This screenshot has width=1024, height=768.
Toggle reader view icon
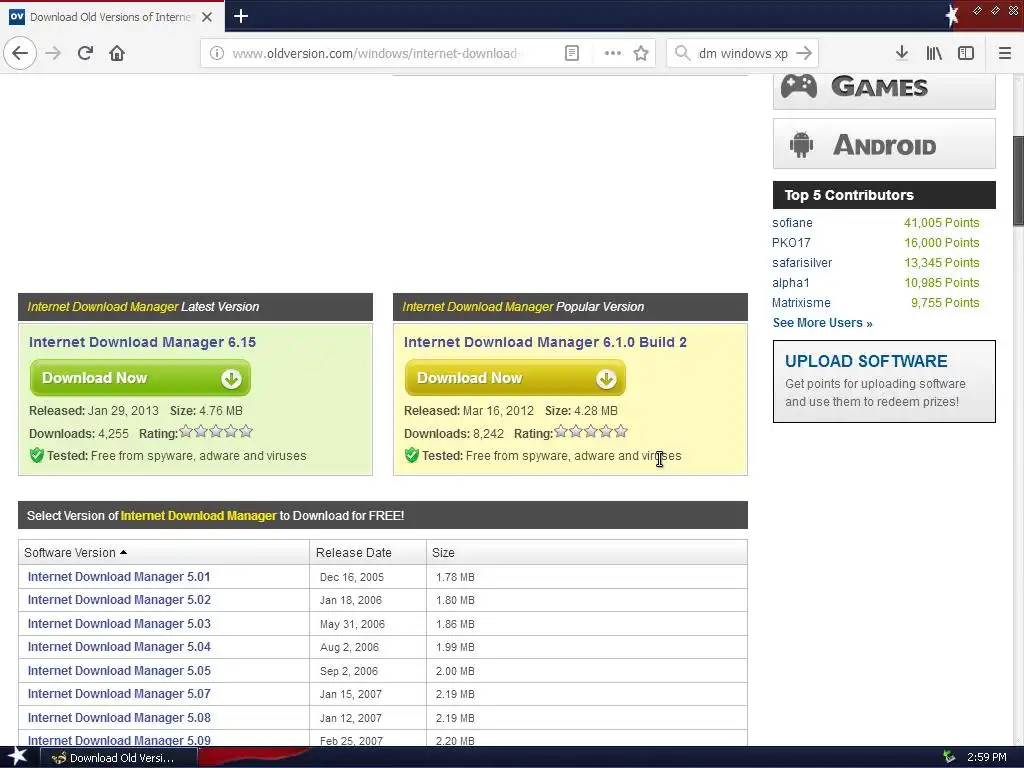[x=571, y=53]
